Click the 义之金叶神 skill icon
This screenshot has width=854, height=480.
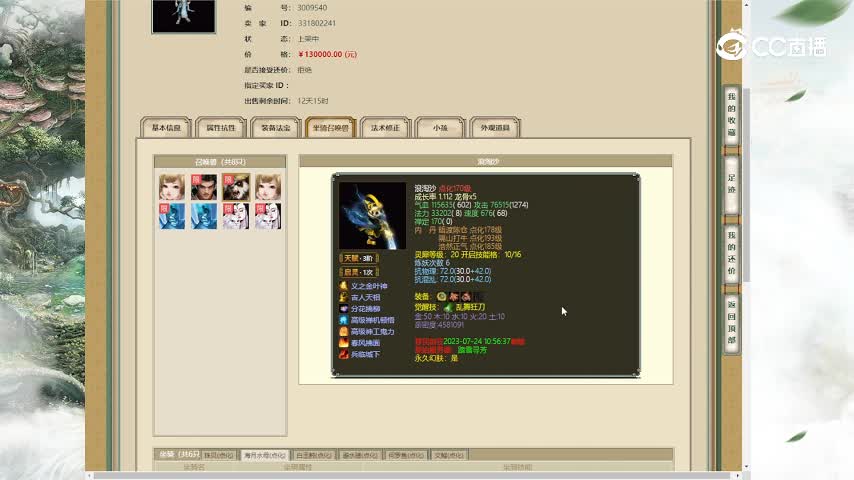coord(344,286)
